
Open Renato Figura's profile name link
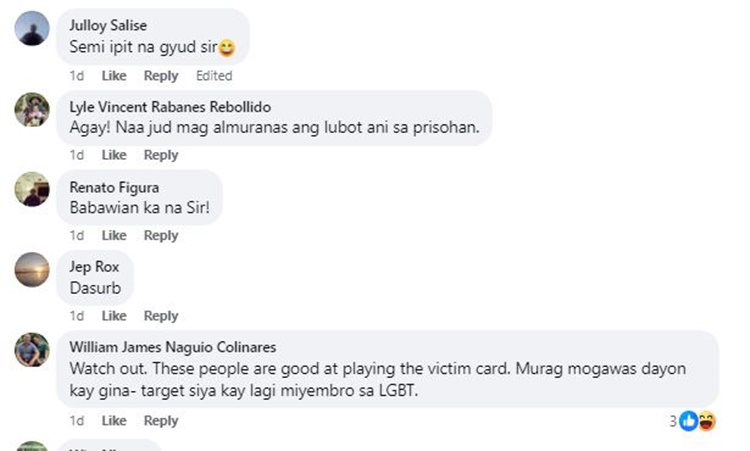(x=114, y=187)
